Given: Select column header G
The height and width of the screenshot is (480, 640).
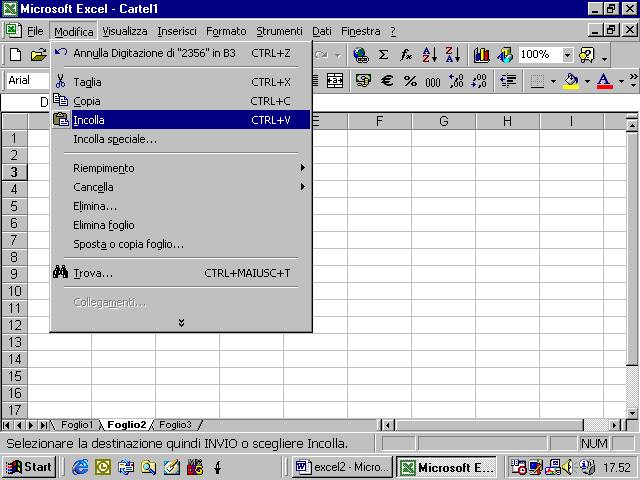Looking at the screenshot, I should point(444,121).
